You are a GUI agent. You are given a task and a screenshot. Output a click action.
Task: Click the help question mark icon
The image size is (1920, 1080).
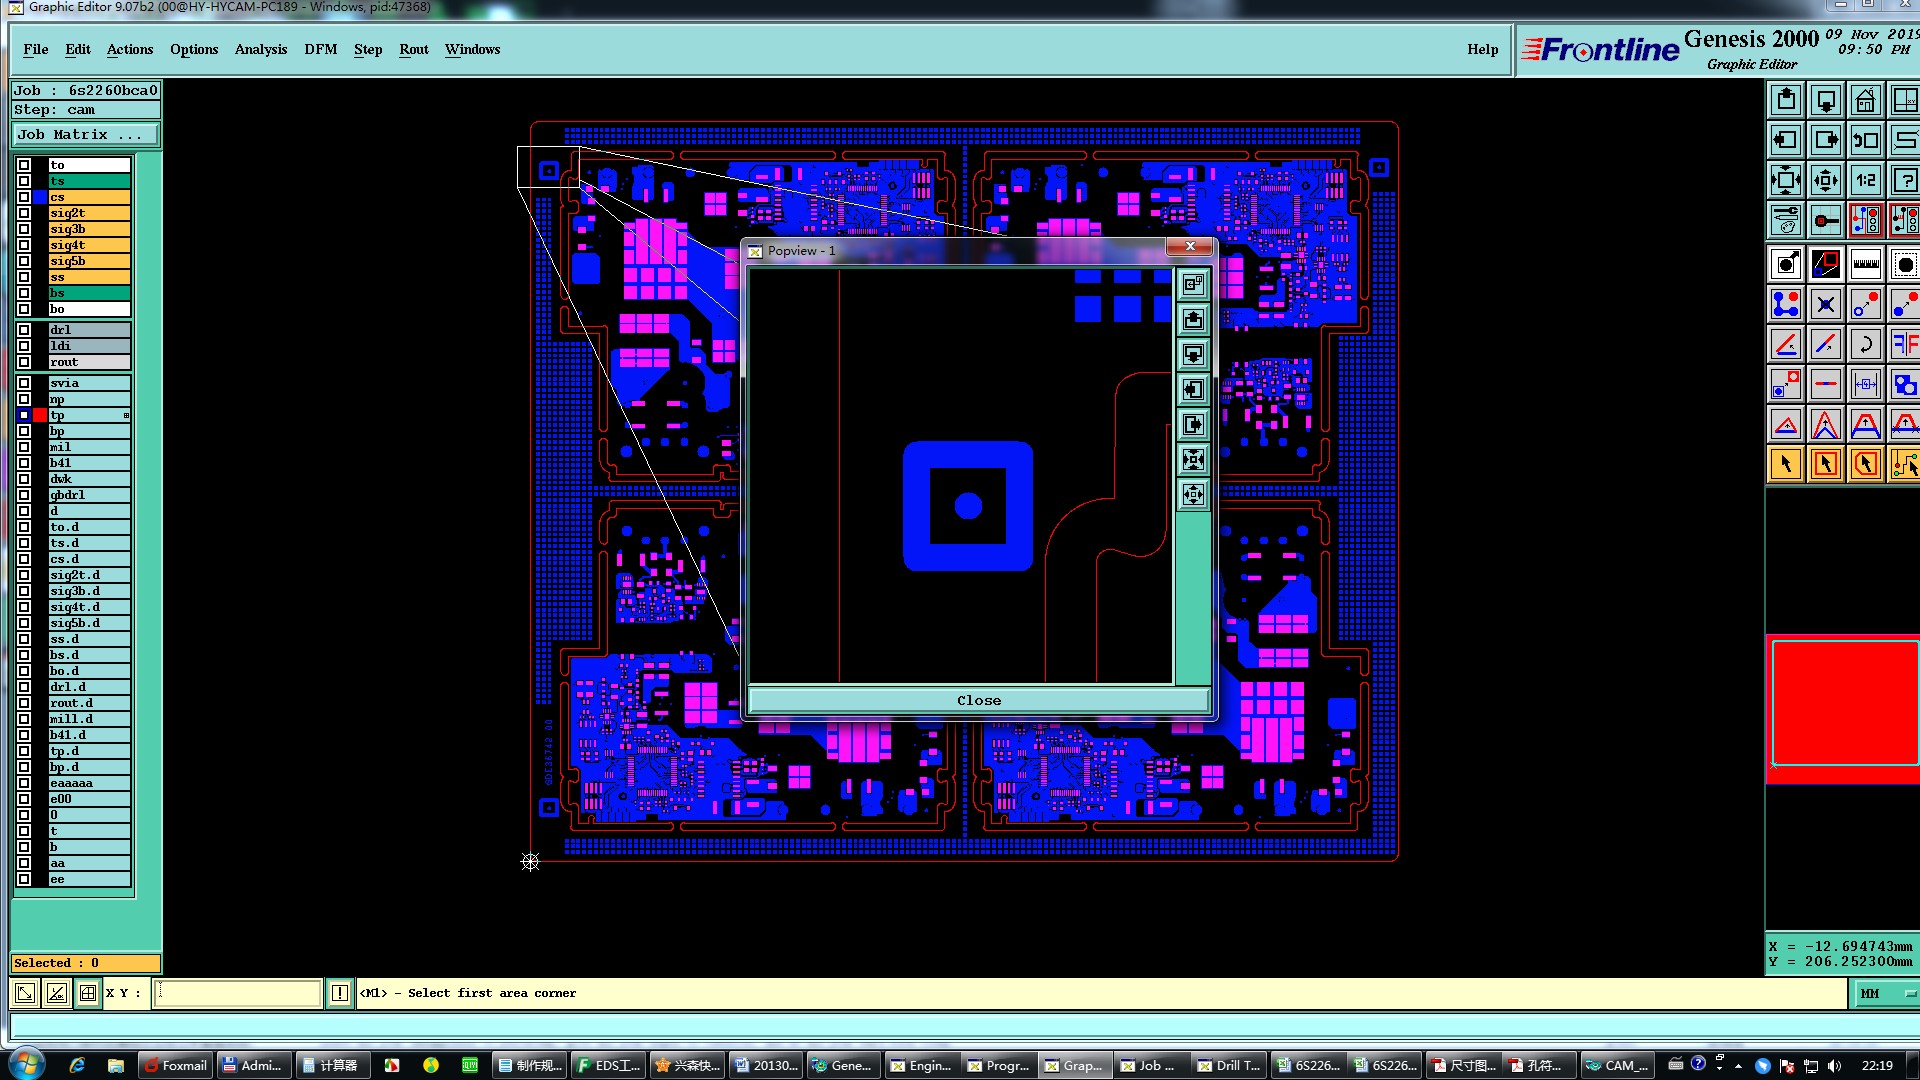pyautogui.click(x=1904, y=181)
